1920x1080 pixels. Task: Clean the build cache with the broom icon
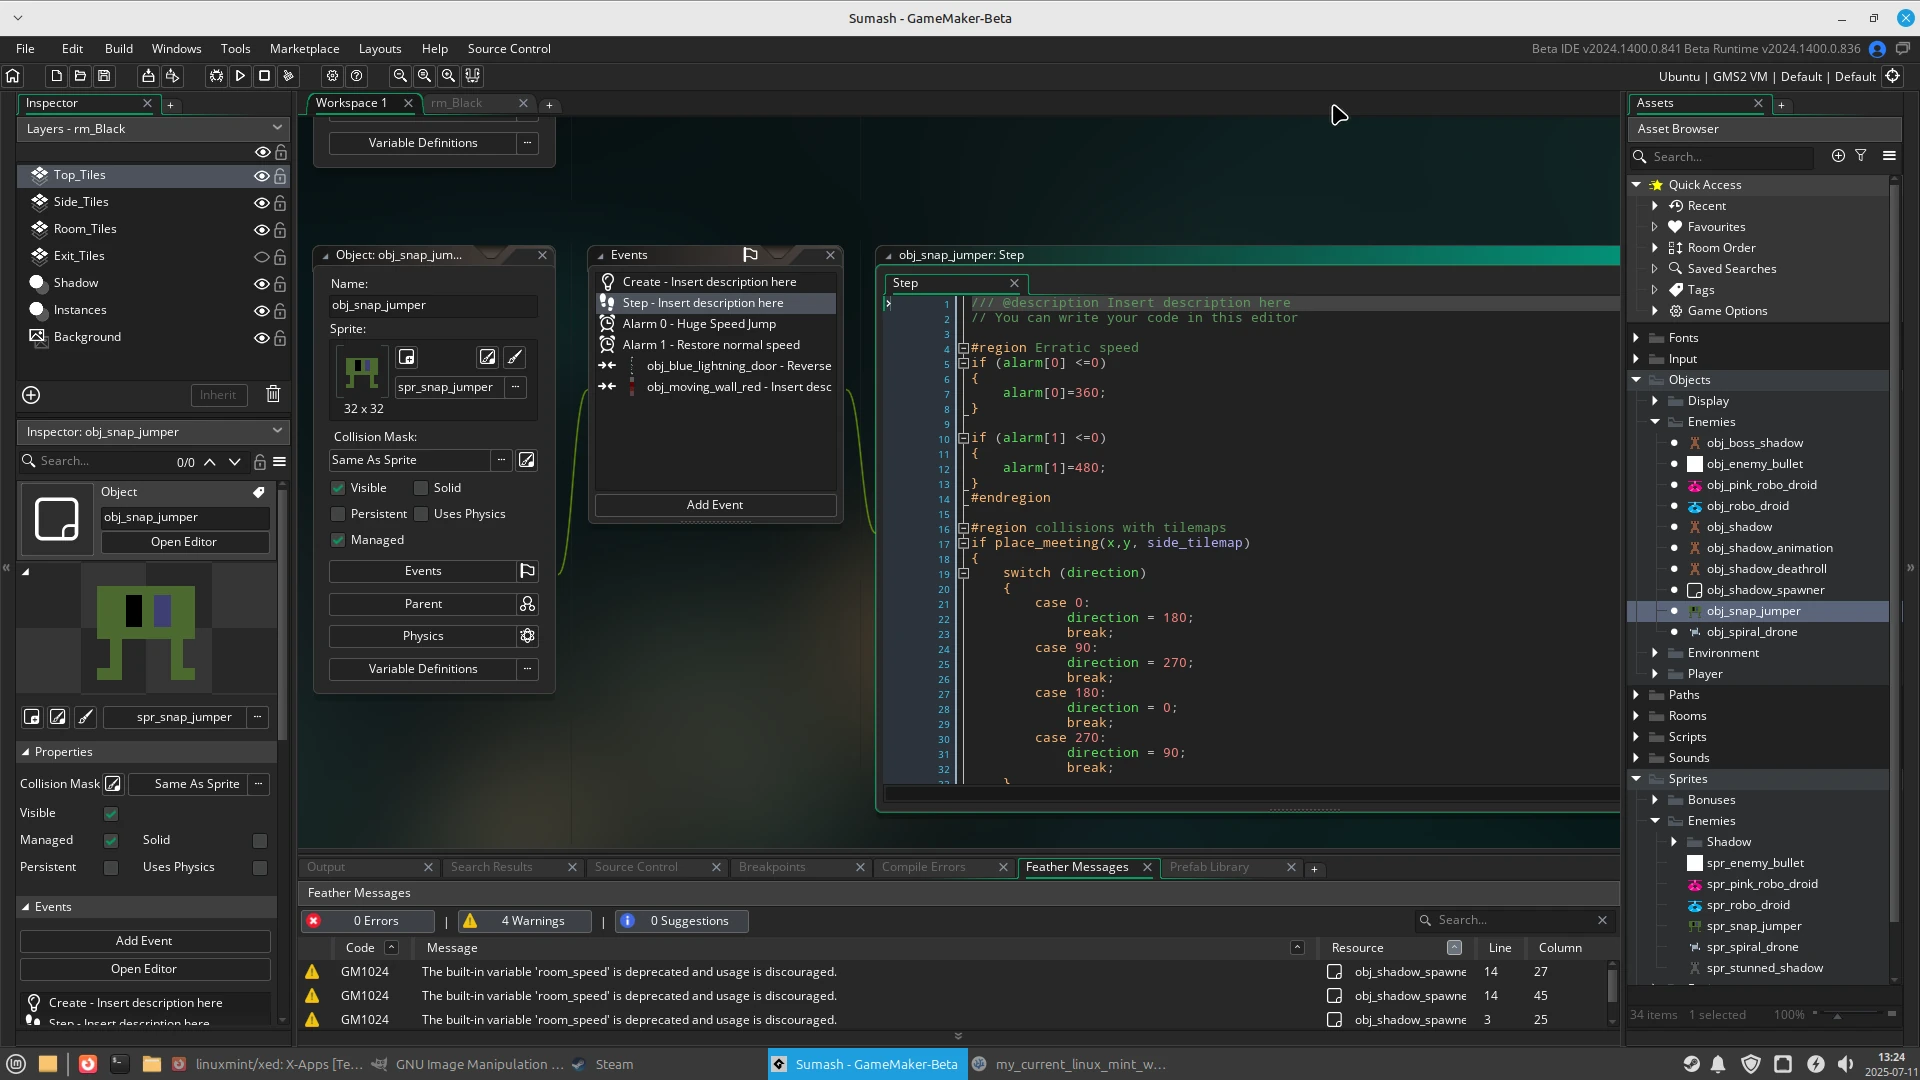tap(288, 76)
